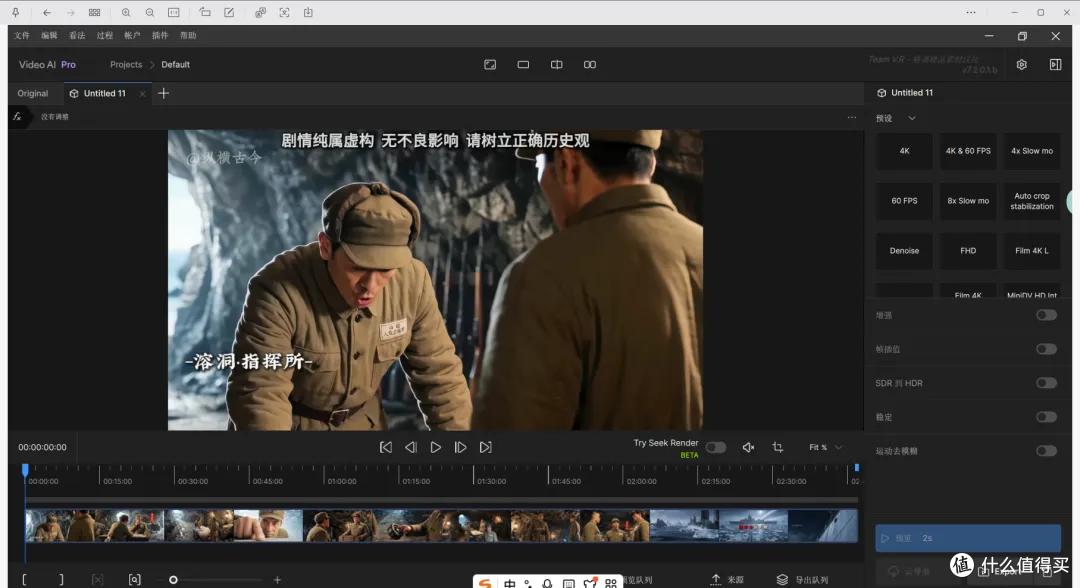1080x588 pixels.
Task: Click the crop tool icon
Action: 778,448
